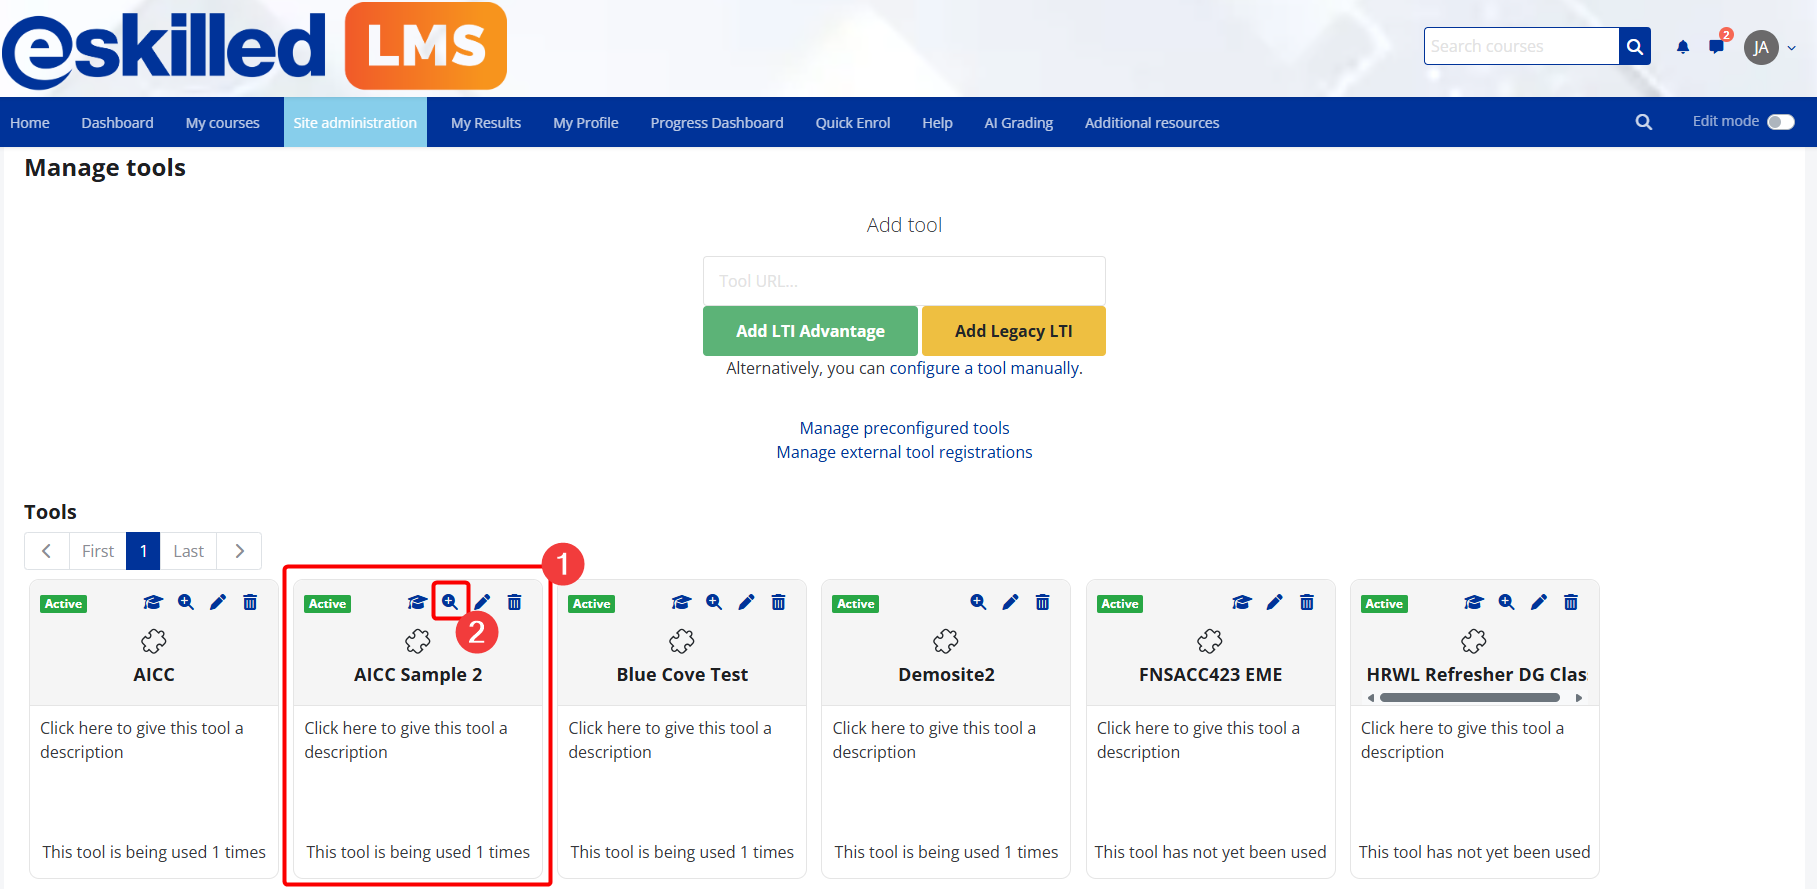Image resolution: width=1817 pixels, height=889 pixels.
Task: Edit the Blue Cove Test tool
Action: (x=746, y=602)
